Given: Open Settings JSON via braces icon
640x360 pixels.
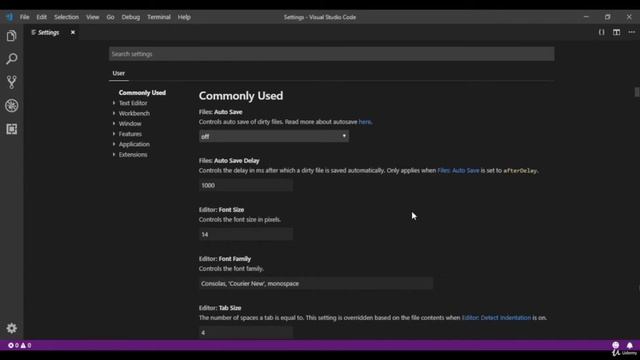Looking at the screenshot, I should tap(601, 32).
